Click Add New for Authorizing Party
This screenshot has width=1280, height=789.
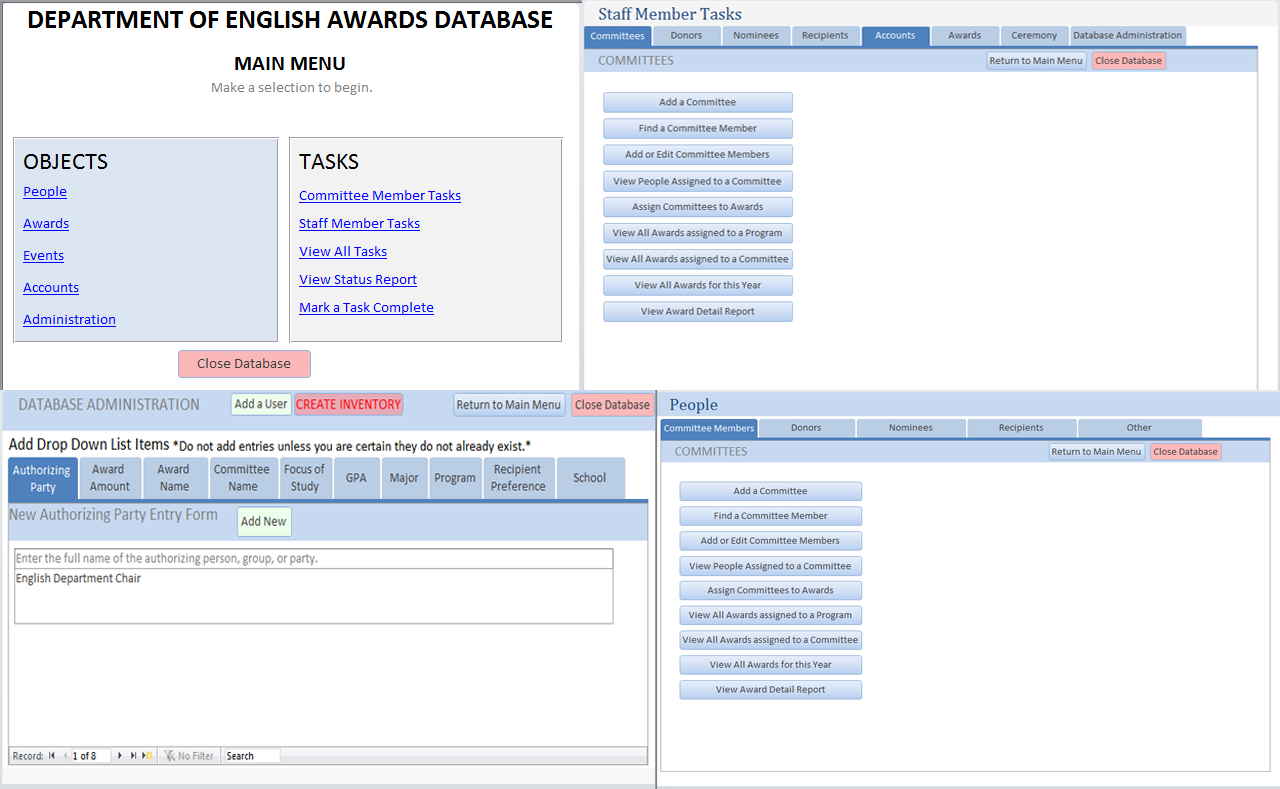[x=264, y=521]
